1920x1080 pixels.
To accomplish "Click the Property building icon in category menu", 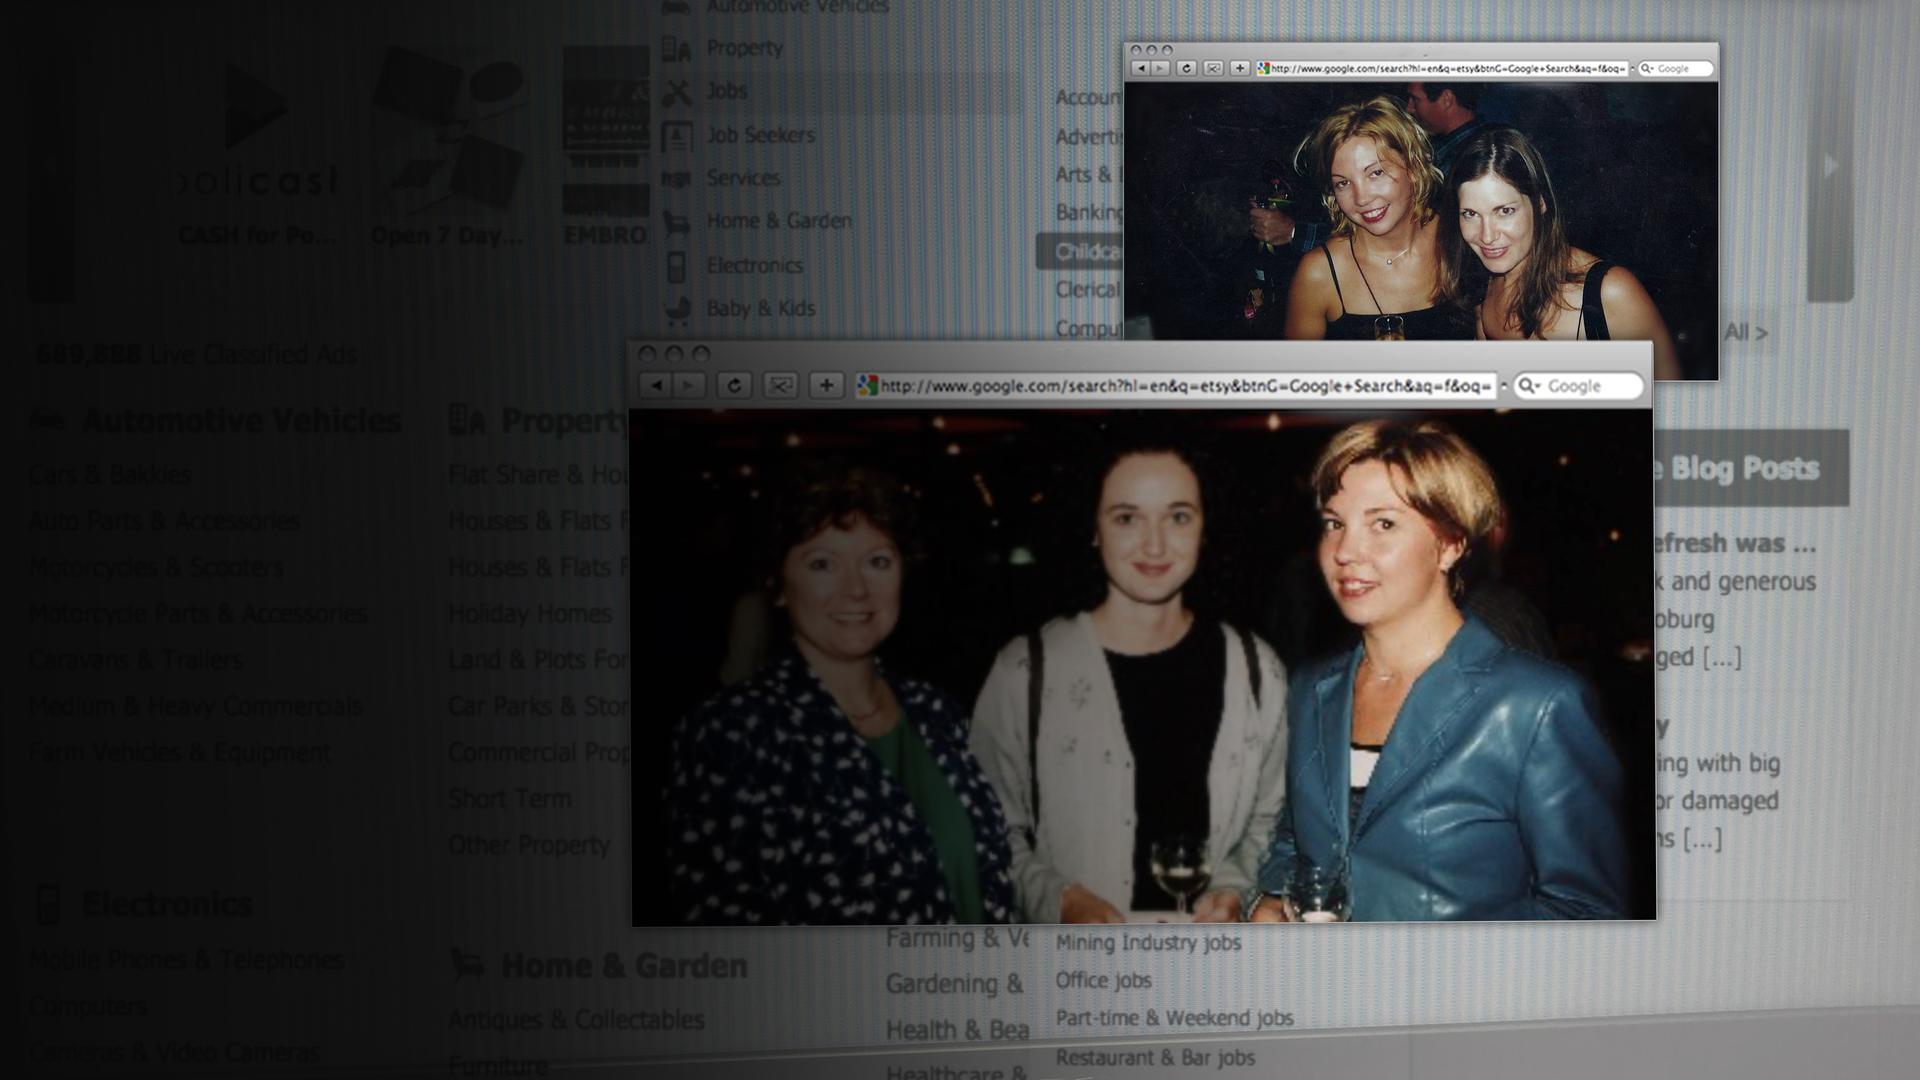I will [x=677, y=48].
